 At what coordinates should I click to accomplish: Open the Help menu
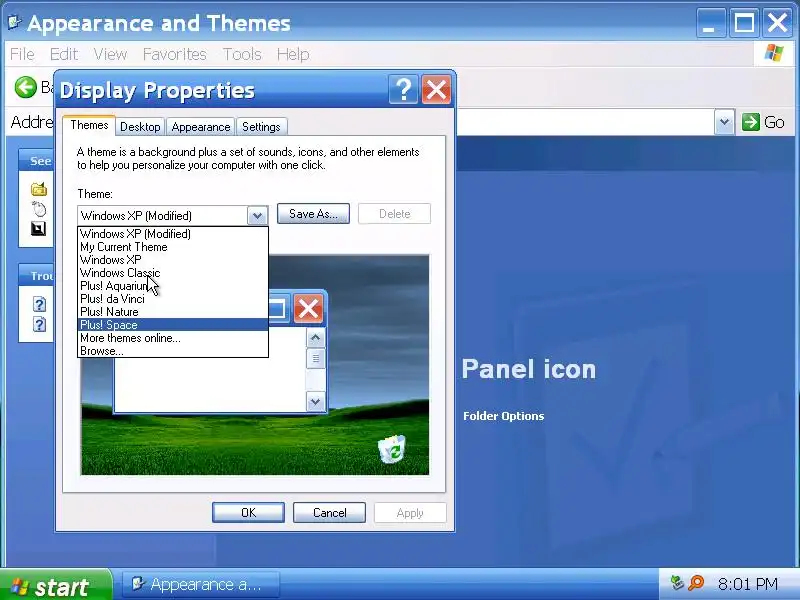point(293,54)
